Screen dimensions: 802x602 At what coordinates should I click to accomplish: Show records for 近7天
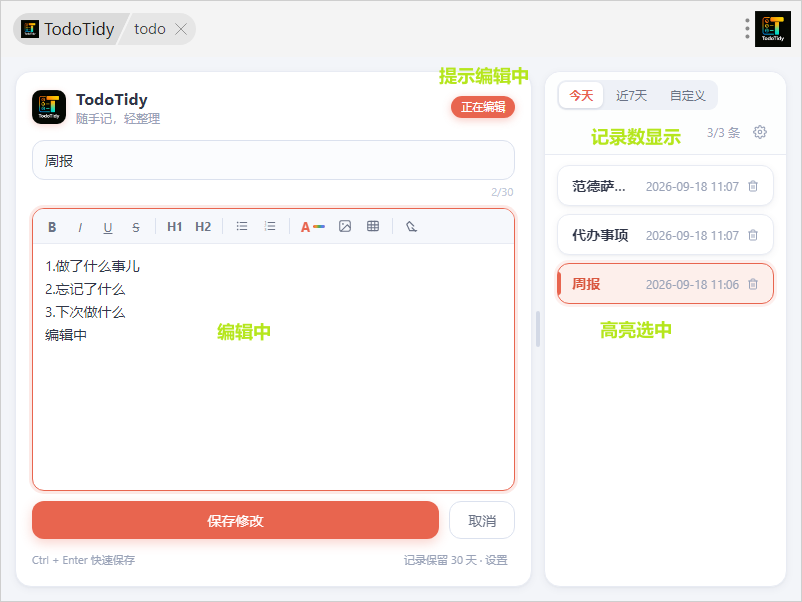[631, 96]
